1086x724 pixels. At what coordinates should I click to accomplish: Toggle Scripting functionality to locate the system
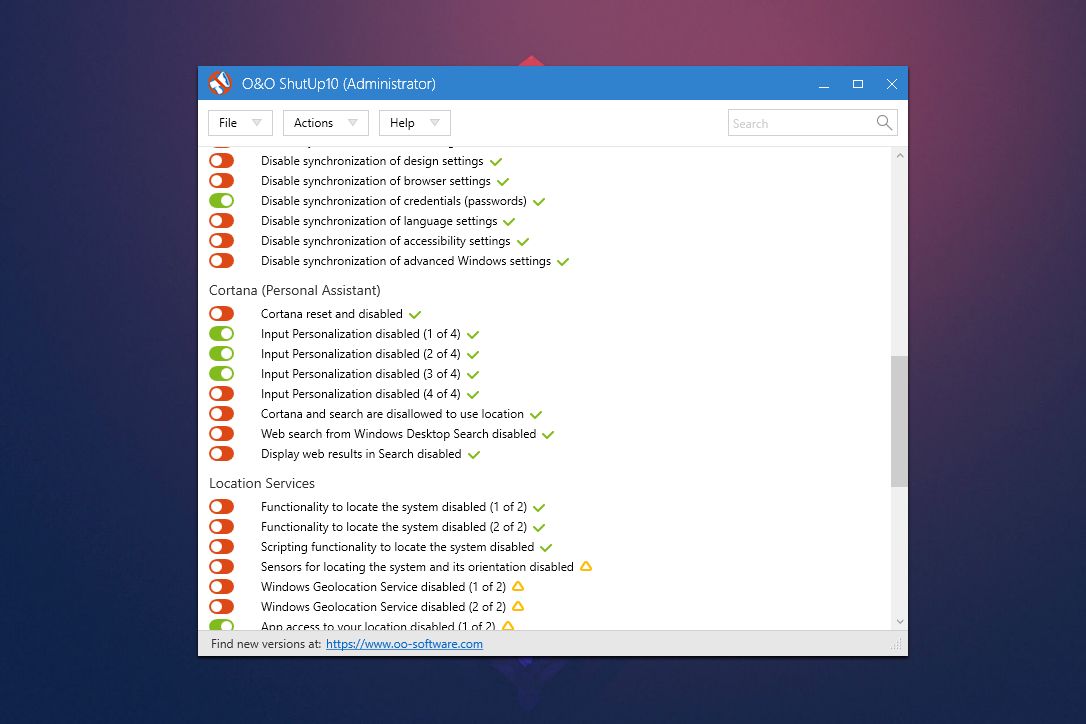point(222,547)
